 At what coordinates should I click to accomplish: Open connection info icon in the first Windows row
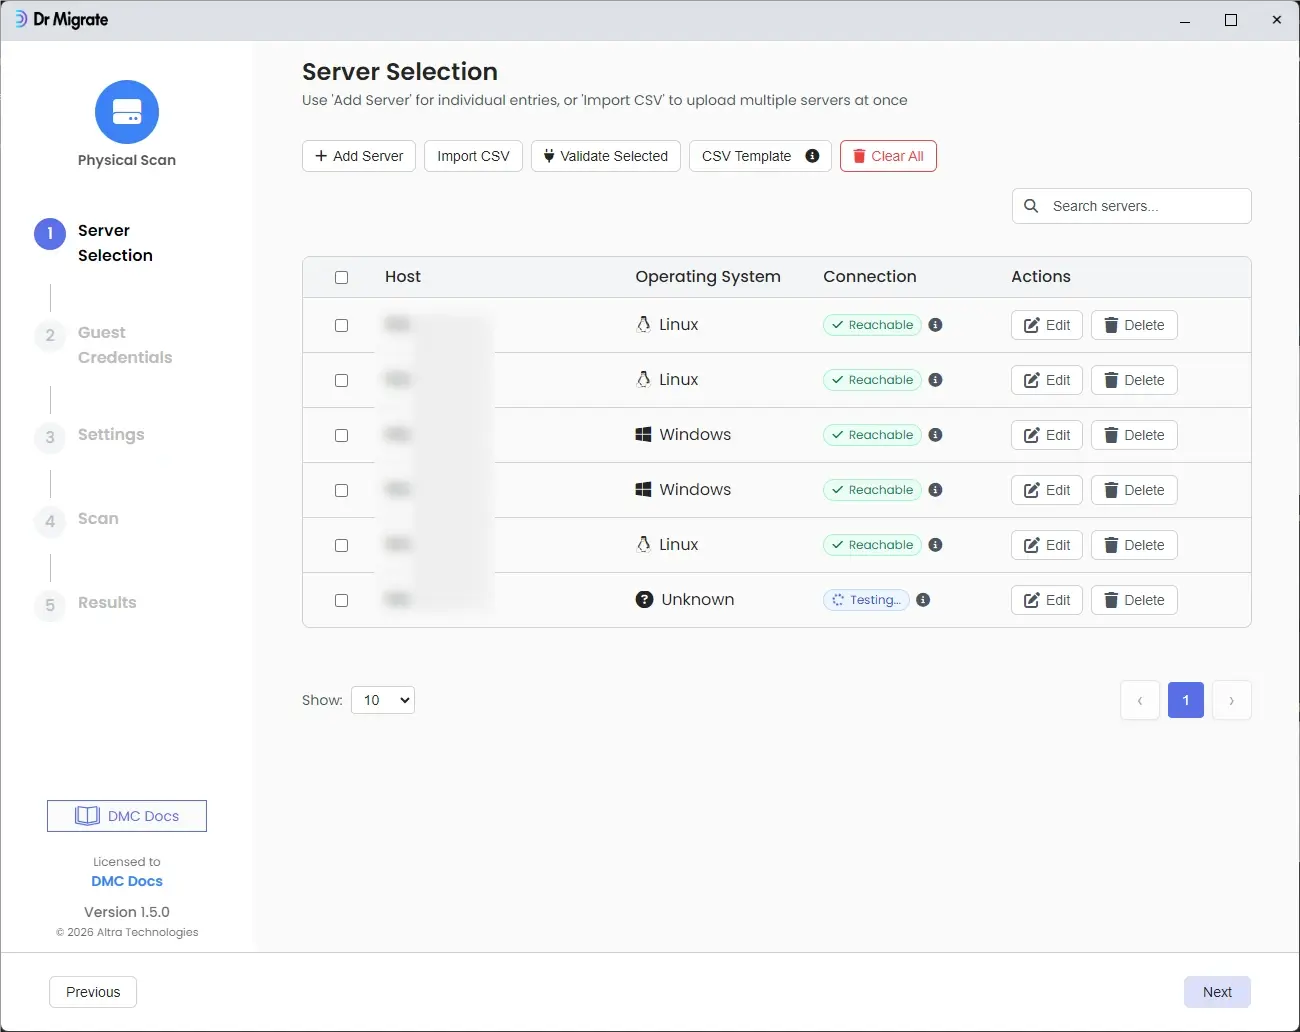pos(935,435)
